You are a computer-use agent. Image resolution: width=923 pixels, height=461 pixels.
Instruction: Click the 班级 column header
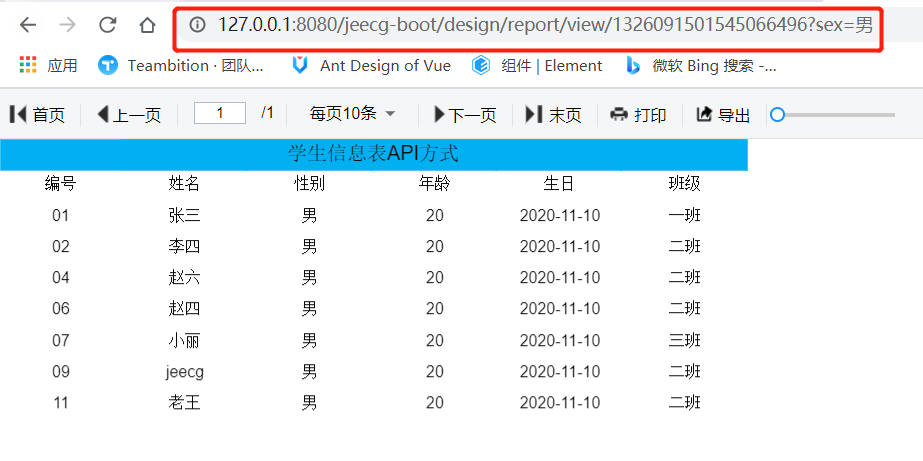[685, 184]
